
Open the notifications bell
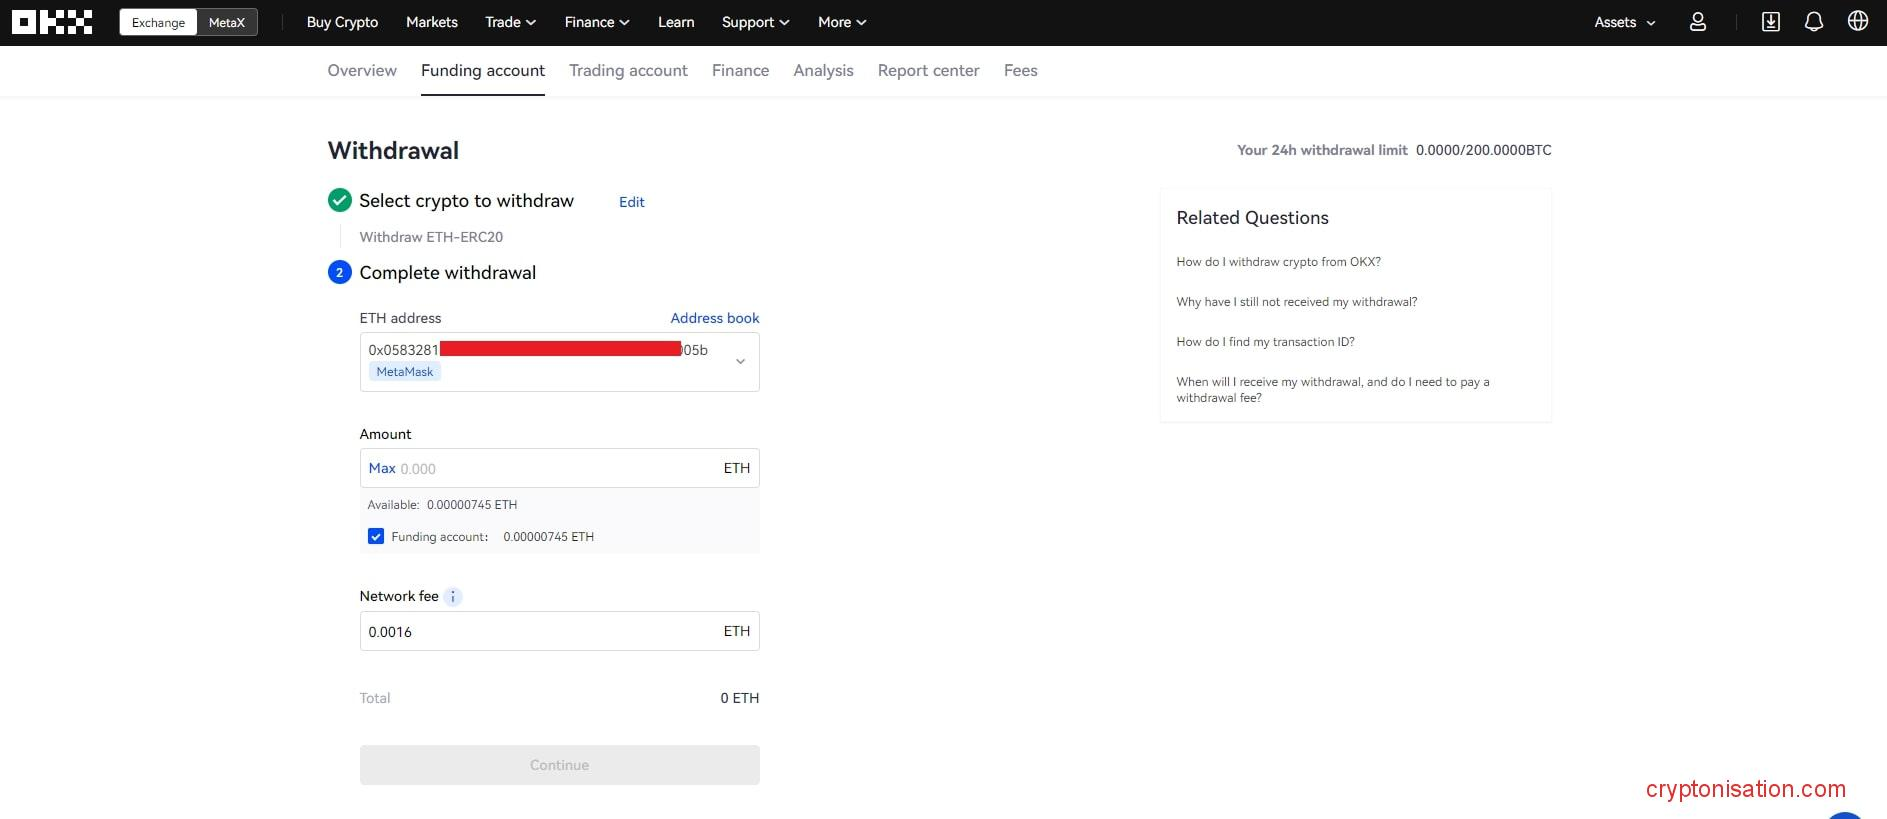pyautogui.click(x=1813, y=22)
